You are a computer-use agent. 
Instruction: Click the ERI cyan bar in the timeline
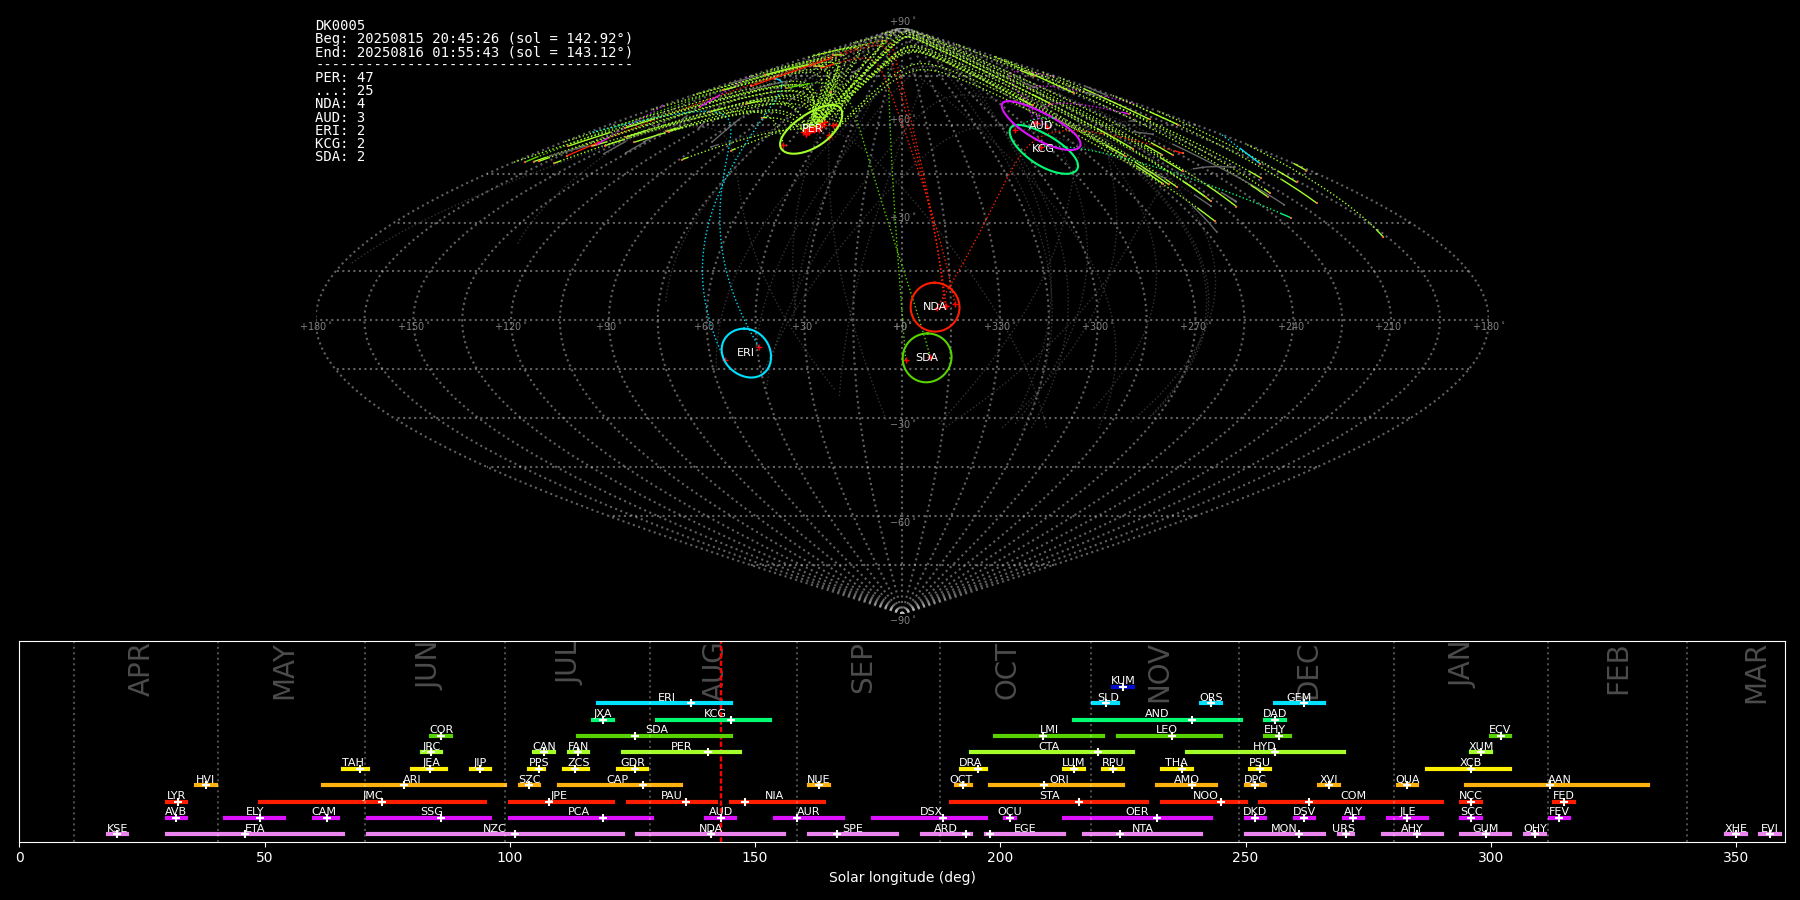664,703
